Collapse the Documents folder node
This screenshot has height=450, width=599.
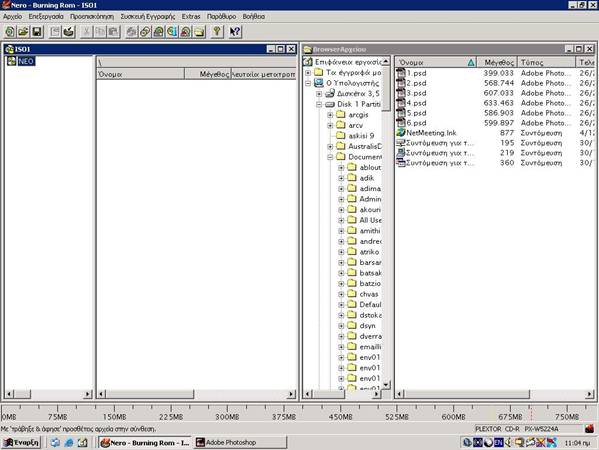330,157
